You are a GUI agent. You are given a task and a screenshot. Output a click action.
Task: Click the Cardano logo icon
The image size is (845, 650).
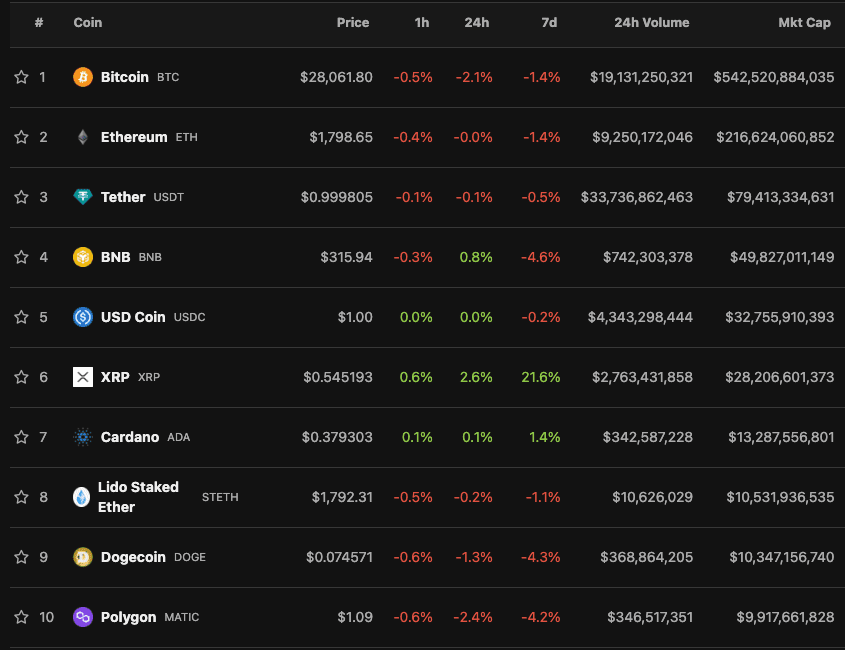tap(82, 437)
